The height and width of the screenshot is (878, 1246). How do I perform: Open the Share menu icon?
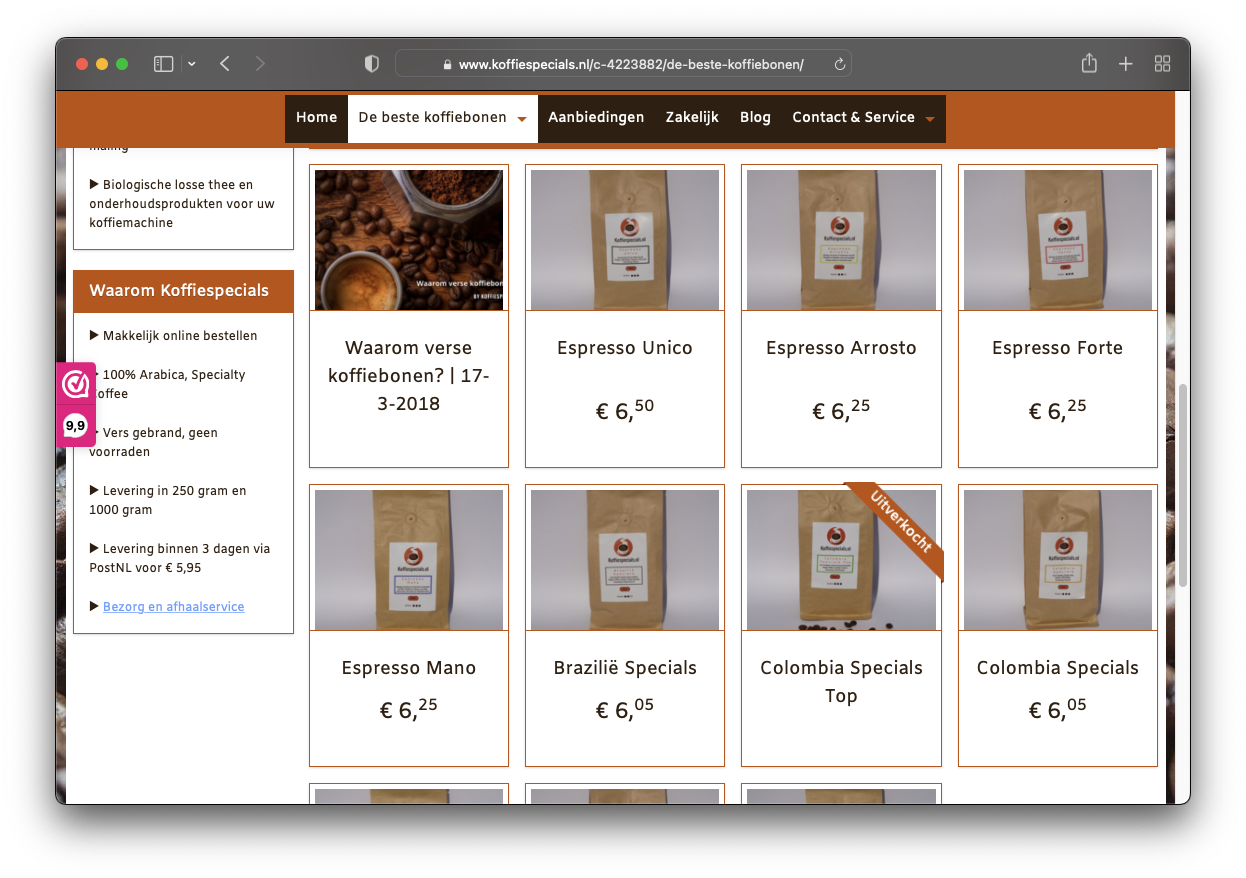point(1089,63)
